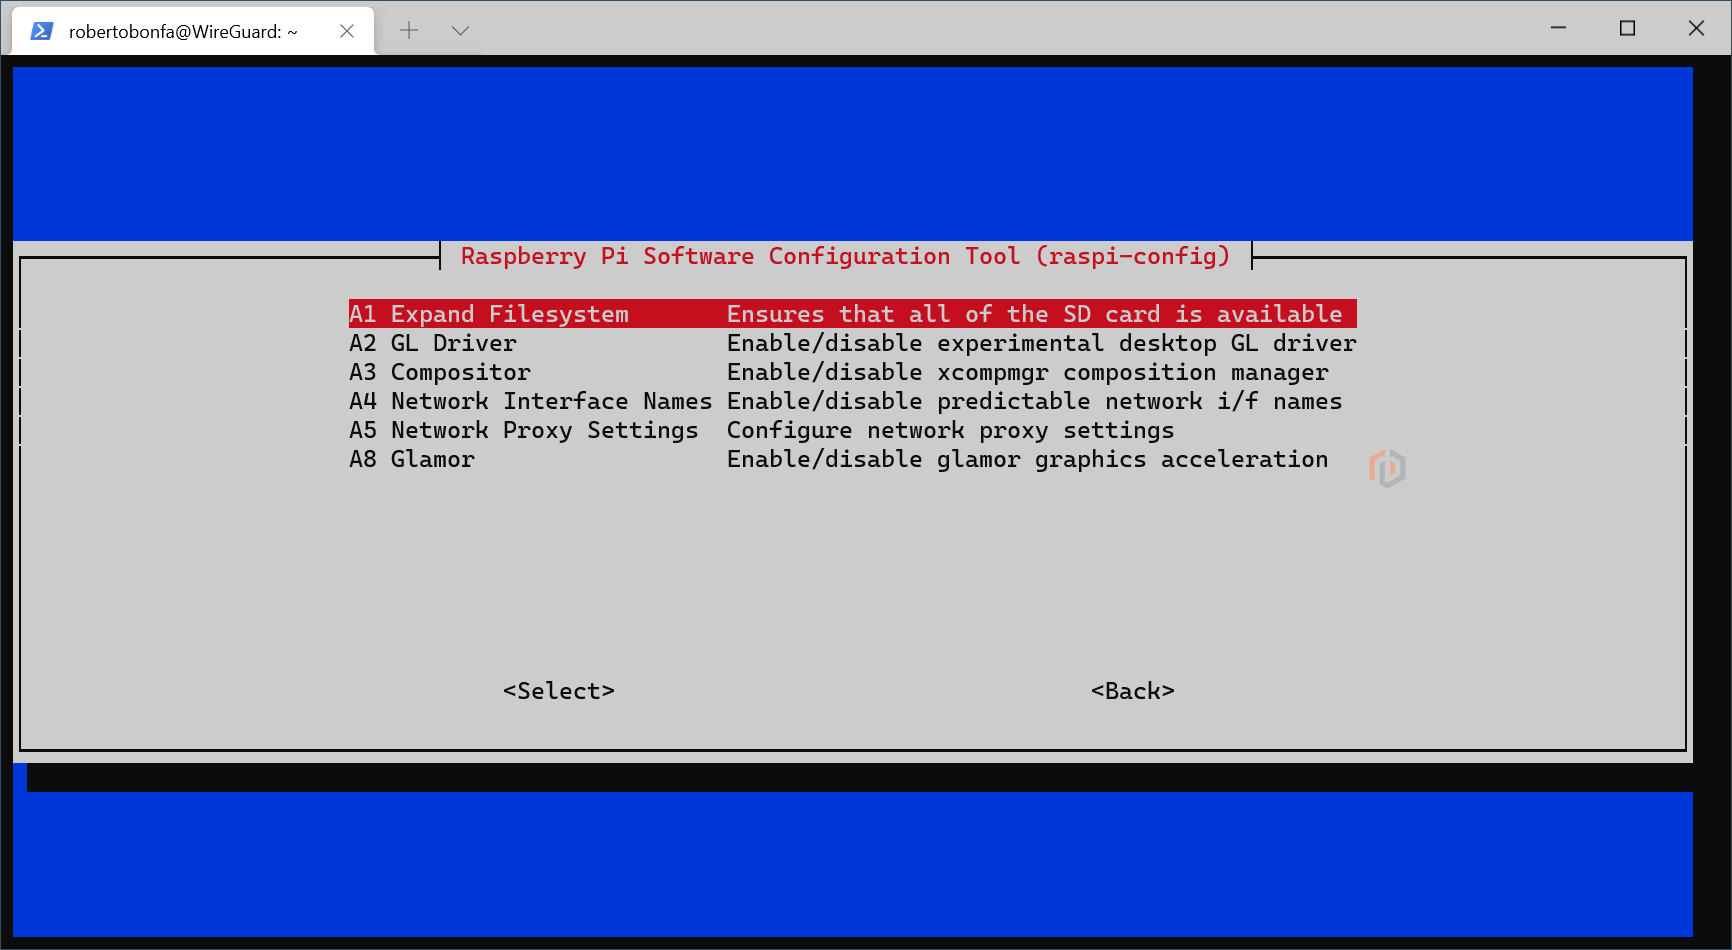This screenshot has height=950, width=1732.
Task: Click the <Back> button
Action: 1133,691
